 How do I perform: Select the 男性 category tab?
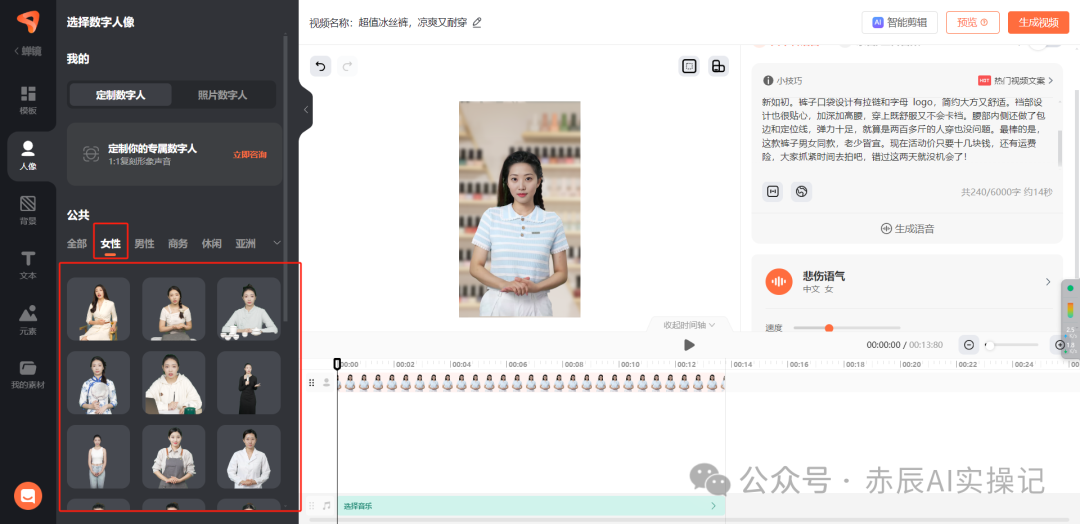pos(144,243)
